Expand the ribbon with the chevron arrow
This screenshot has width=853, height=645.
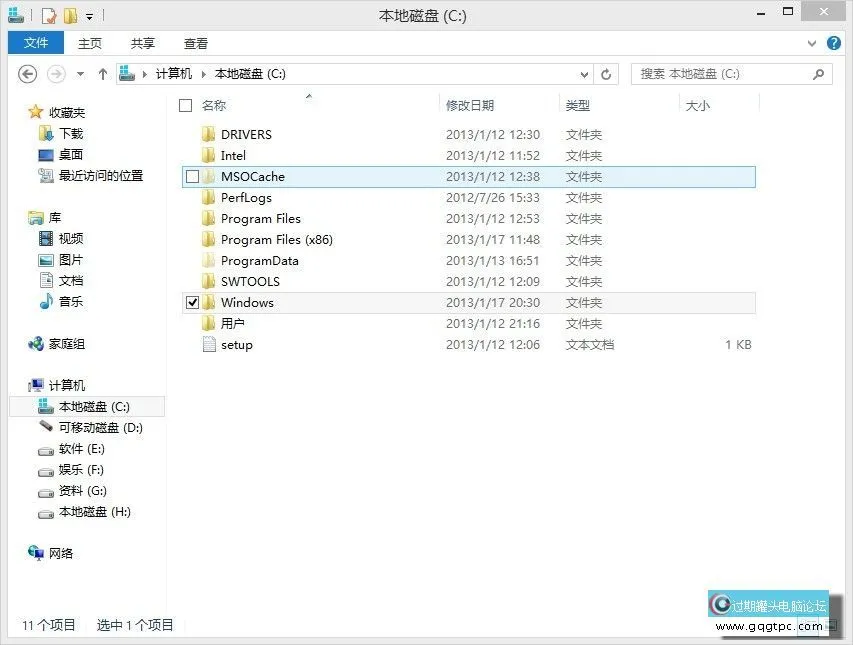tap(812, 43)
